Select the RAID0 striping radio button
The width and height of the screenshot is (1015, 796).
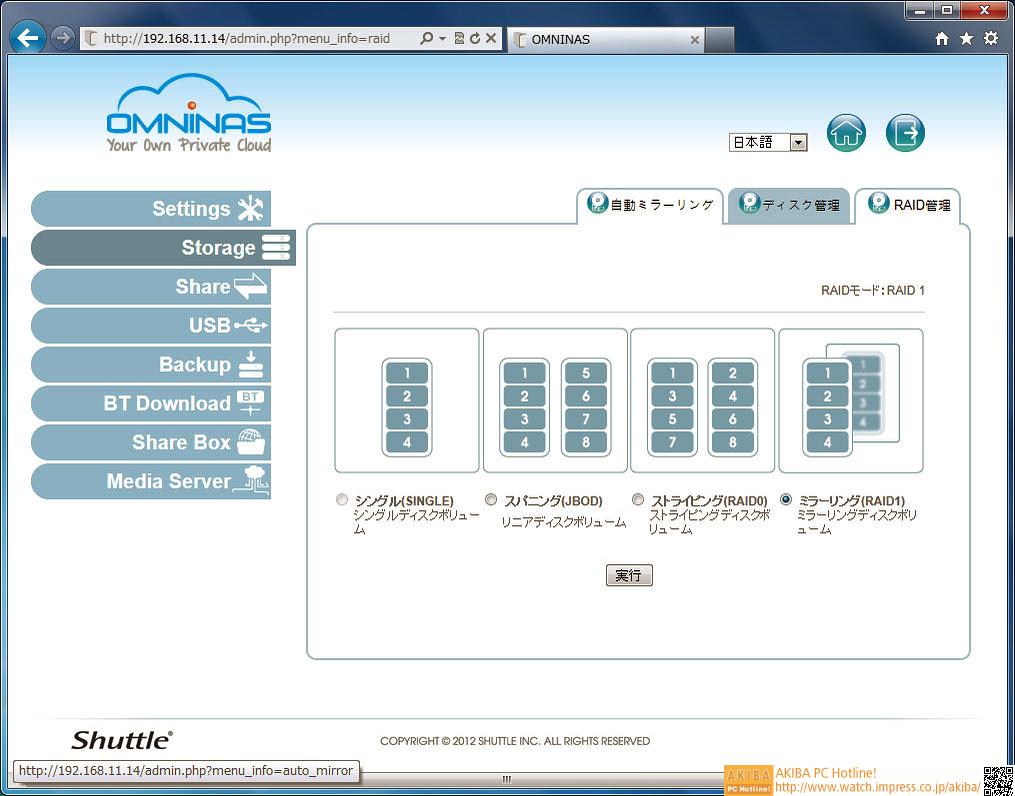coord(638,499)
